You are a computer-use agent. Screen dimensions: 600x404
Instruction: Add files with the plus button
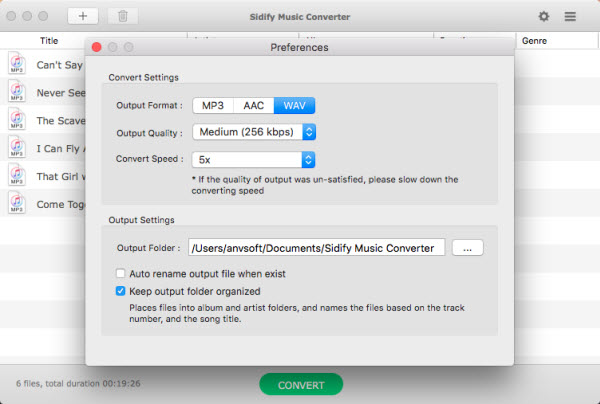(x=83, y=16)
